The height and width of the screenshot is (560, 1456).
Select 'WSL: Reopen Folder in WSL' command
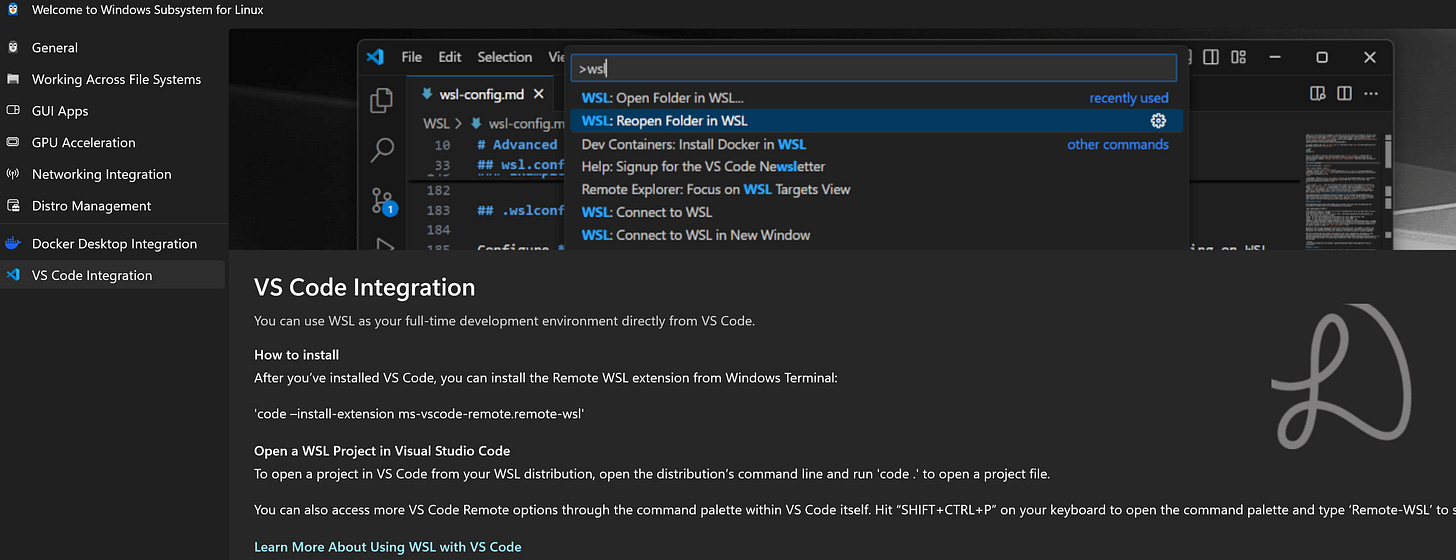[x=876, y=121]
